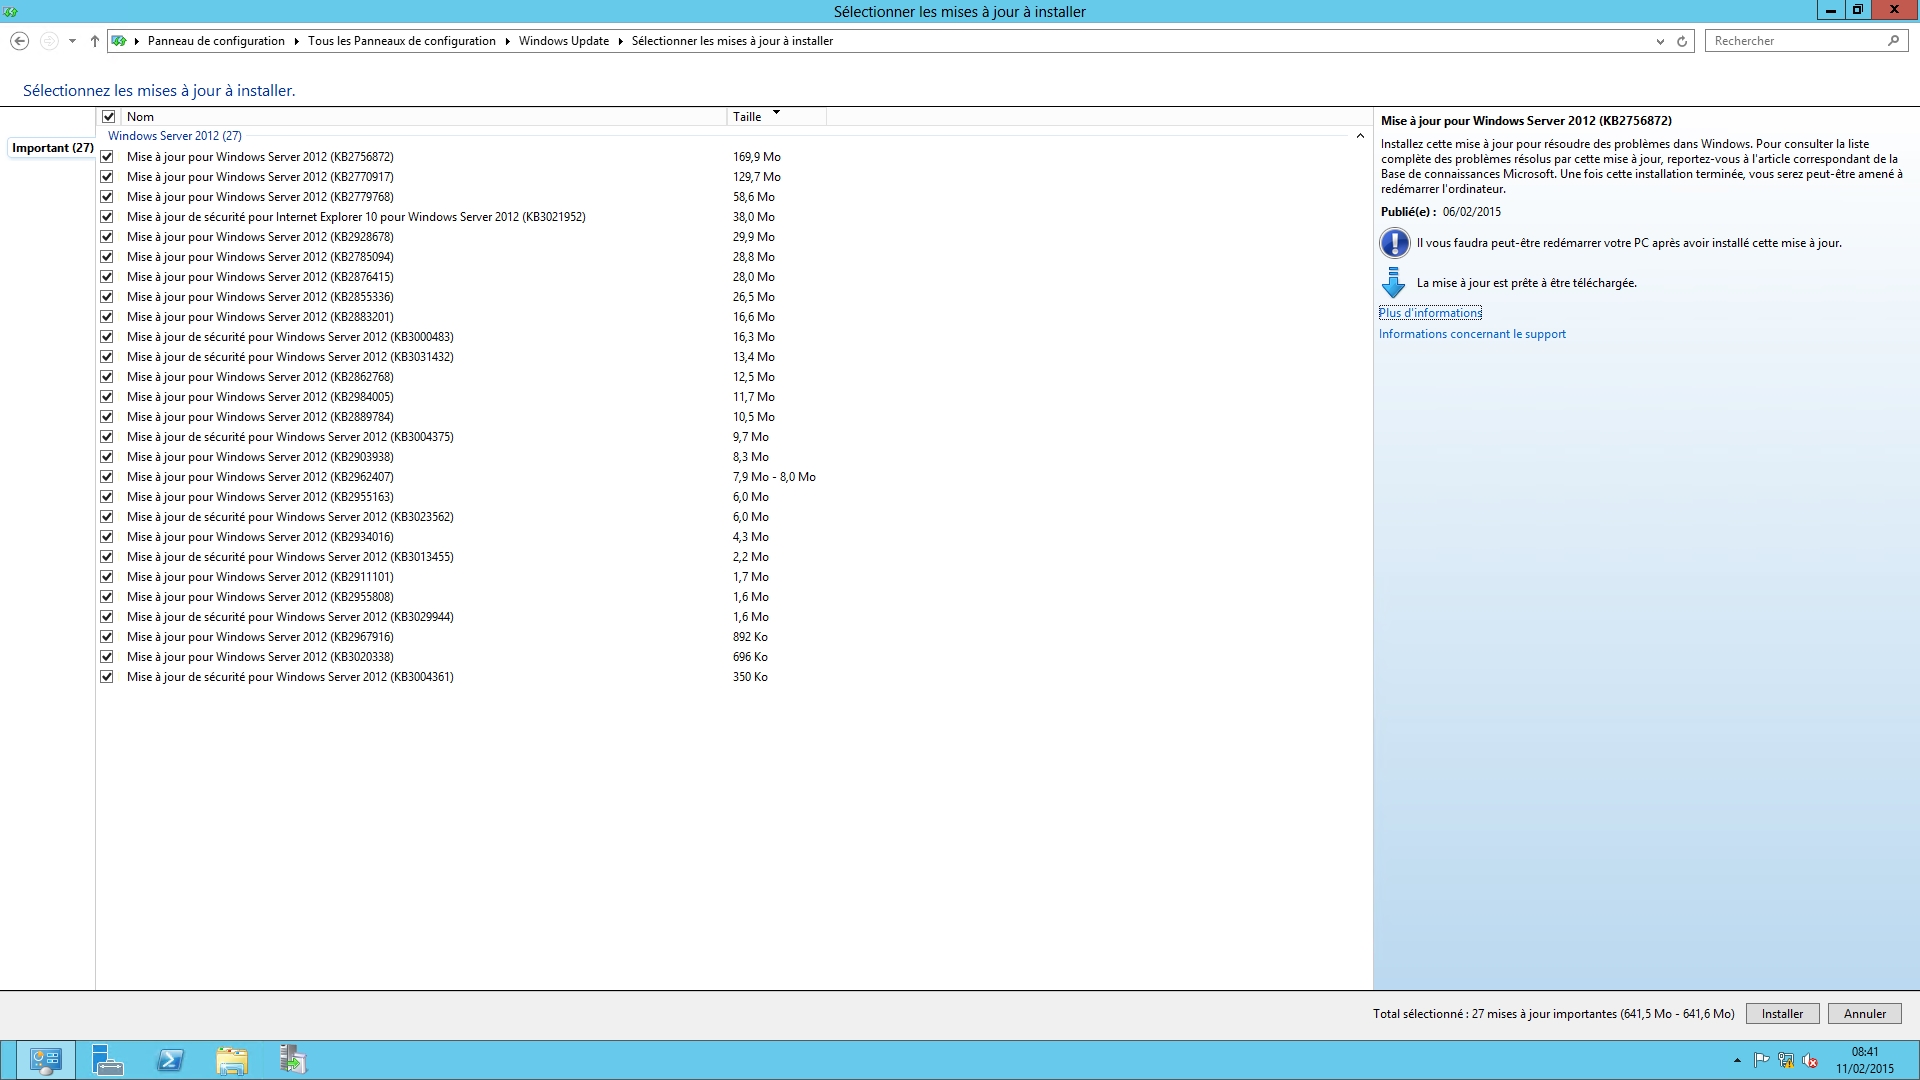Go up one folder level

pyautogui.click(x=95, y=41)
